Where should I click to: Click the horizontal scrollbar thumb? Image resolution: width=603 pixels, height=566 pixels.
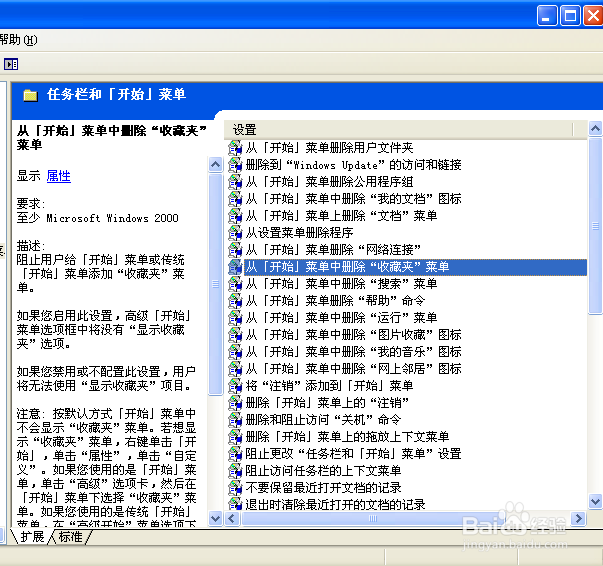click(372, 519)
